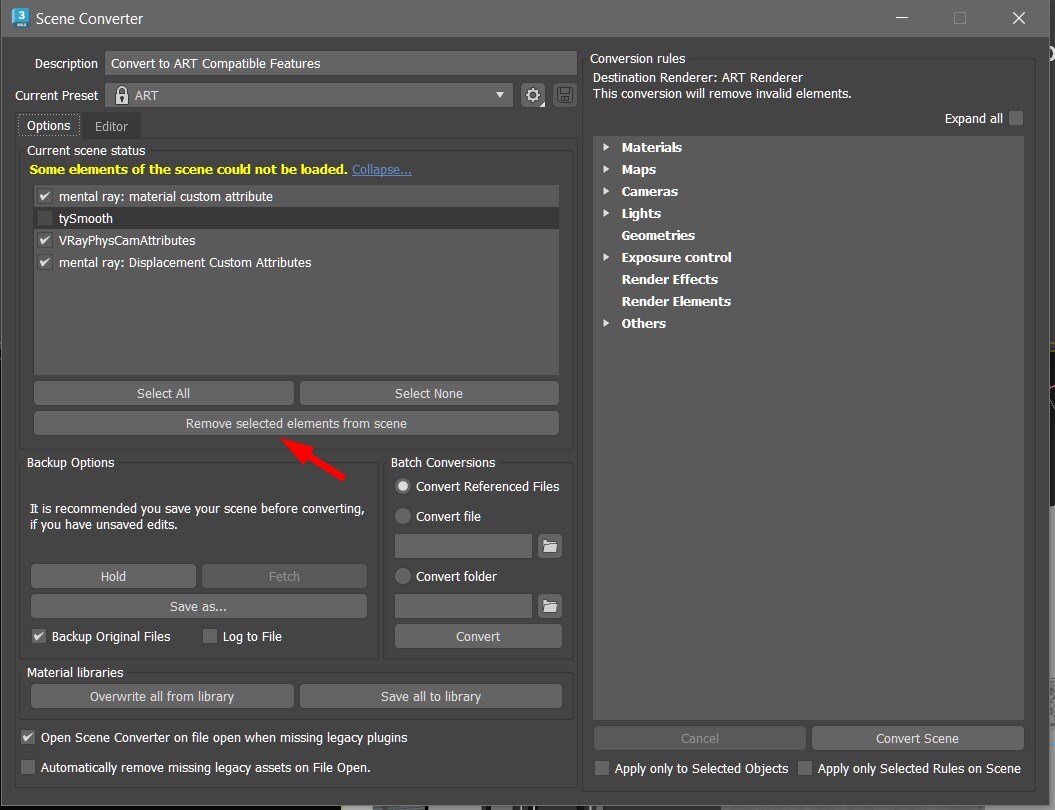Viewport: 1055px width, 810px height.
Task: Click the 3ds Max app icon in title bar
Action: click(20, 18)
